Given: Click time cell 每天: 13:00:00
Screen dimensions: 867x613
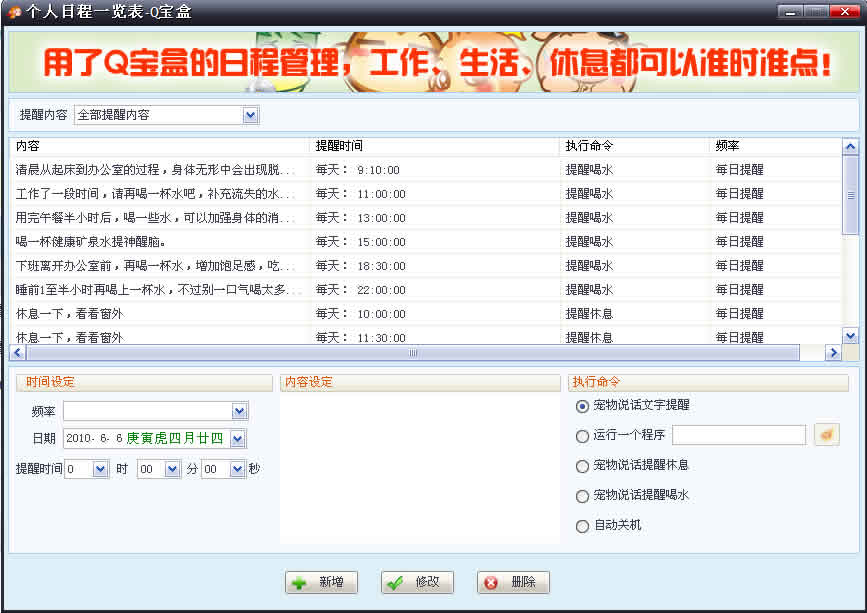Looking at the screenshot, I should click(361, 218).
